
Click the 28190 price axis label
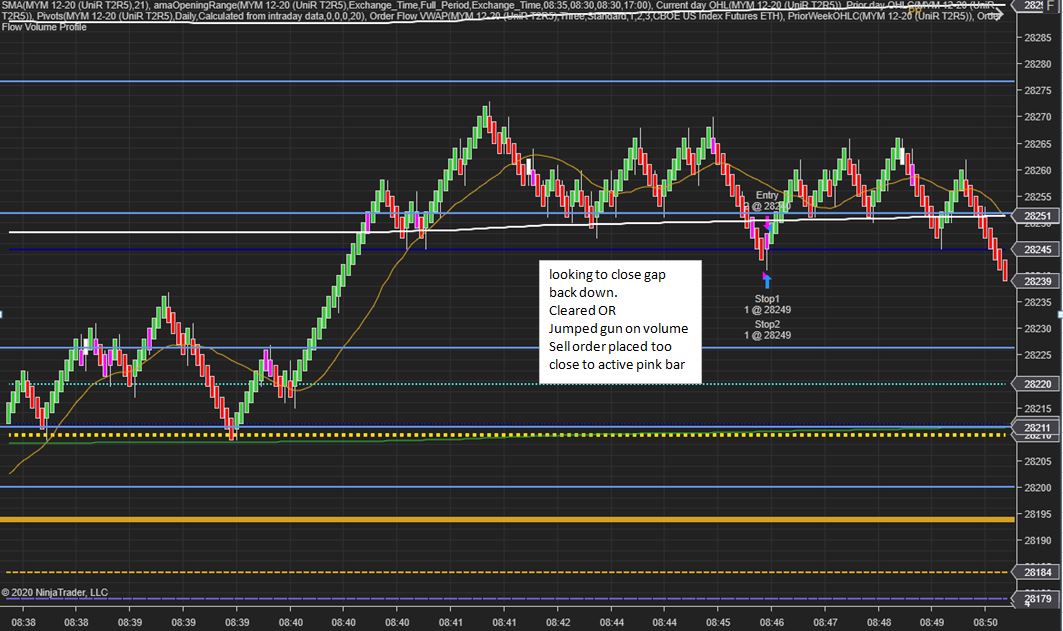1037,540
